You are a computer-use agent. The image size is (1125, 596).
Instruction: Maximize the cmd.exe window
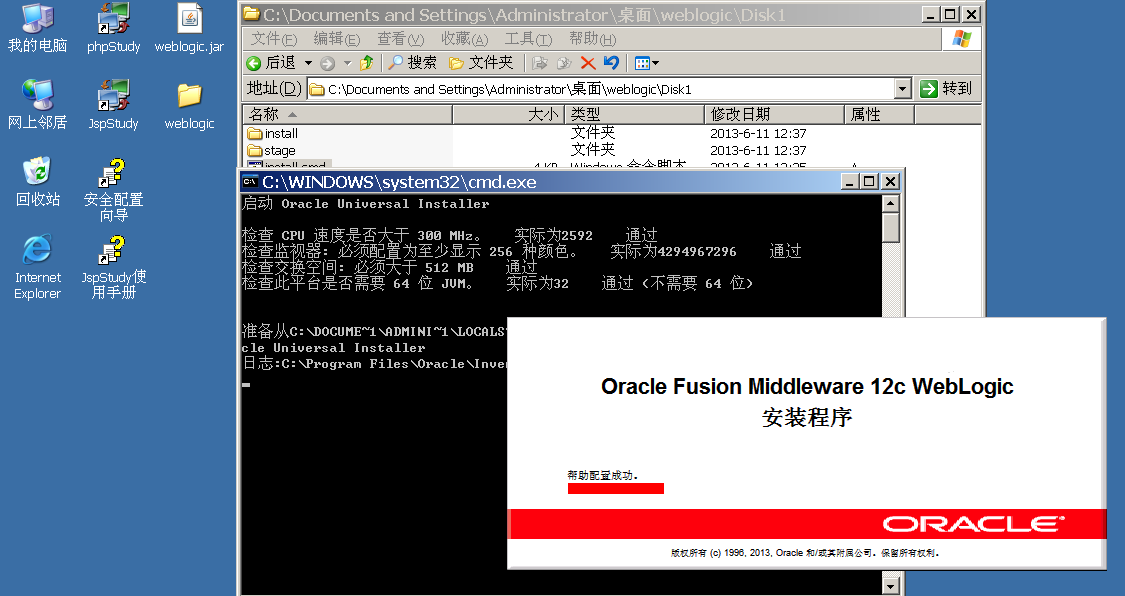tap(870, 181)
